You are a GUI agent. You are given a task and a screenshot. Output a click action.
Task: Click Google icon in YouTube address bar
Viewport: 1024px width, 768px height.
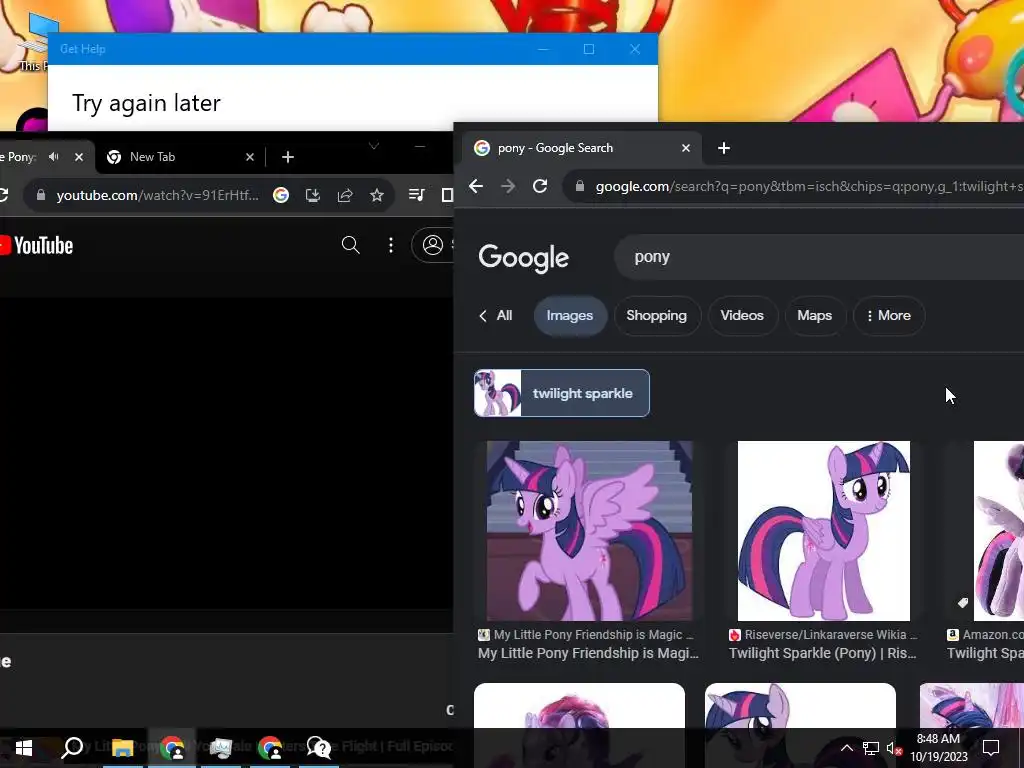coord(281,195)
